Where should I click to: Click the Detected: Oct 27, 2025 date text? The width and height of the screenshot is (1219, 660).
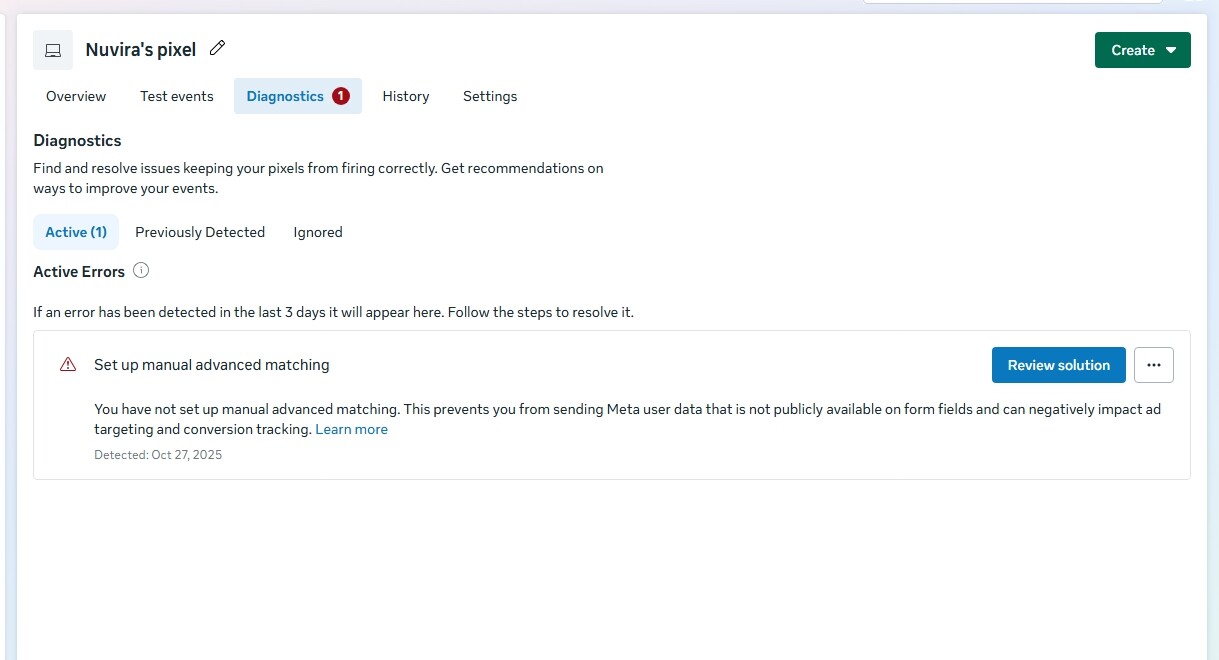click(158, 455)
